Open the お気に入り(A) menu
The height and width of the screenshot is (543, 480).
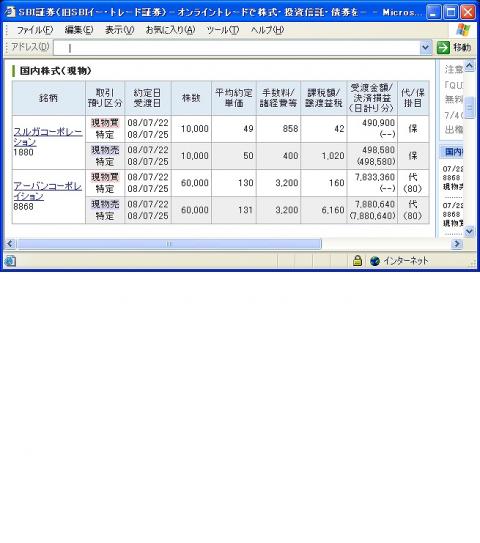click(170, 30)
